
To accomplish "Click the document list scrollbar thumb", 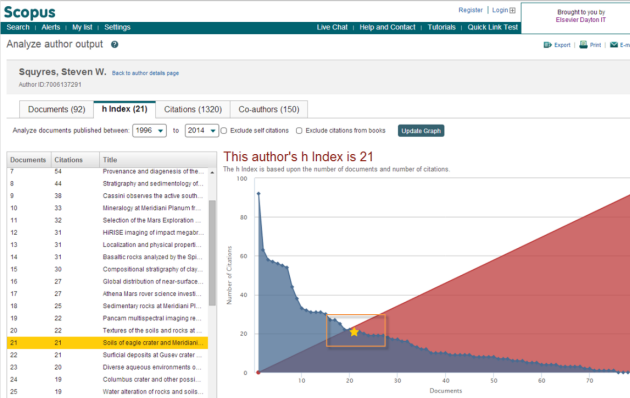I will click(212, 253).
